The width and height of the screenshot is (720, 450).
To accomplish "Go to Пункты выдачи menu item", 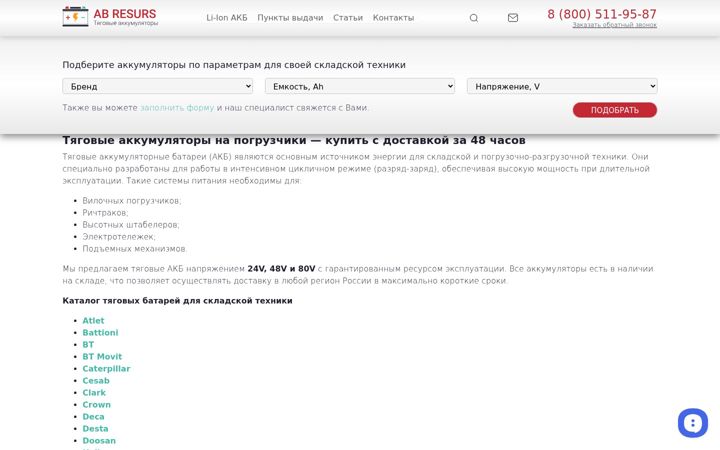I will coord(290,17).
